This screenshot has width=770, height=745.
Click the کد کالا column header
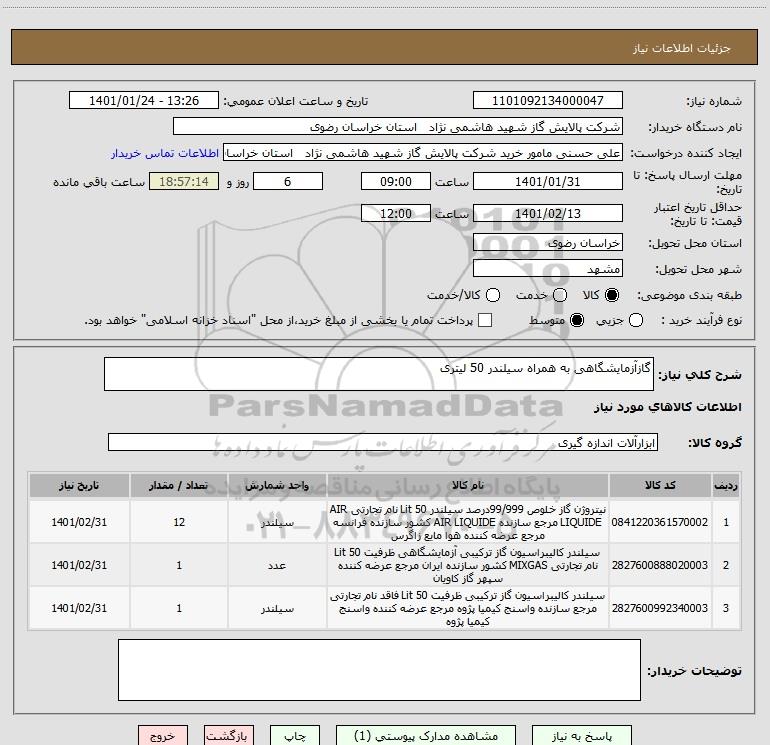[660, 485]
